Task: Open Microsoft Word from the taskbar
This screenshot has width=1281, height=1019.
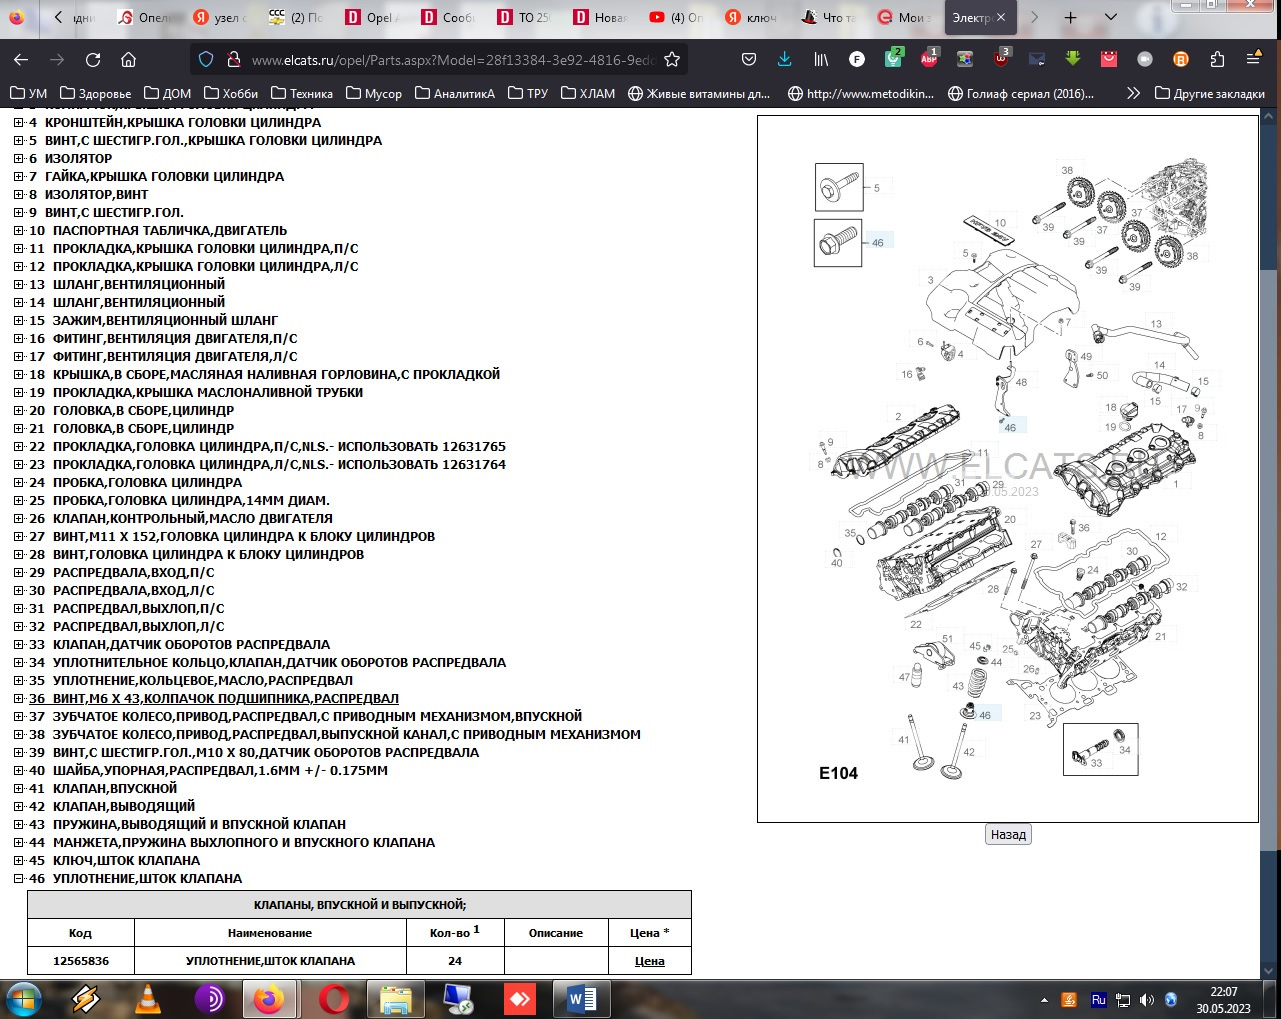Action: coord(581,999)
